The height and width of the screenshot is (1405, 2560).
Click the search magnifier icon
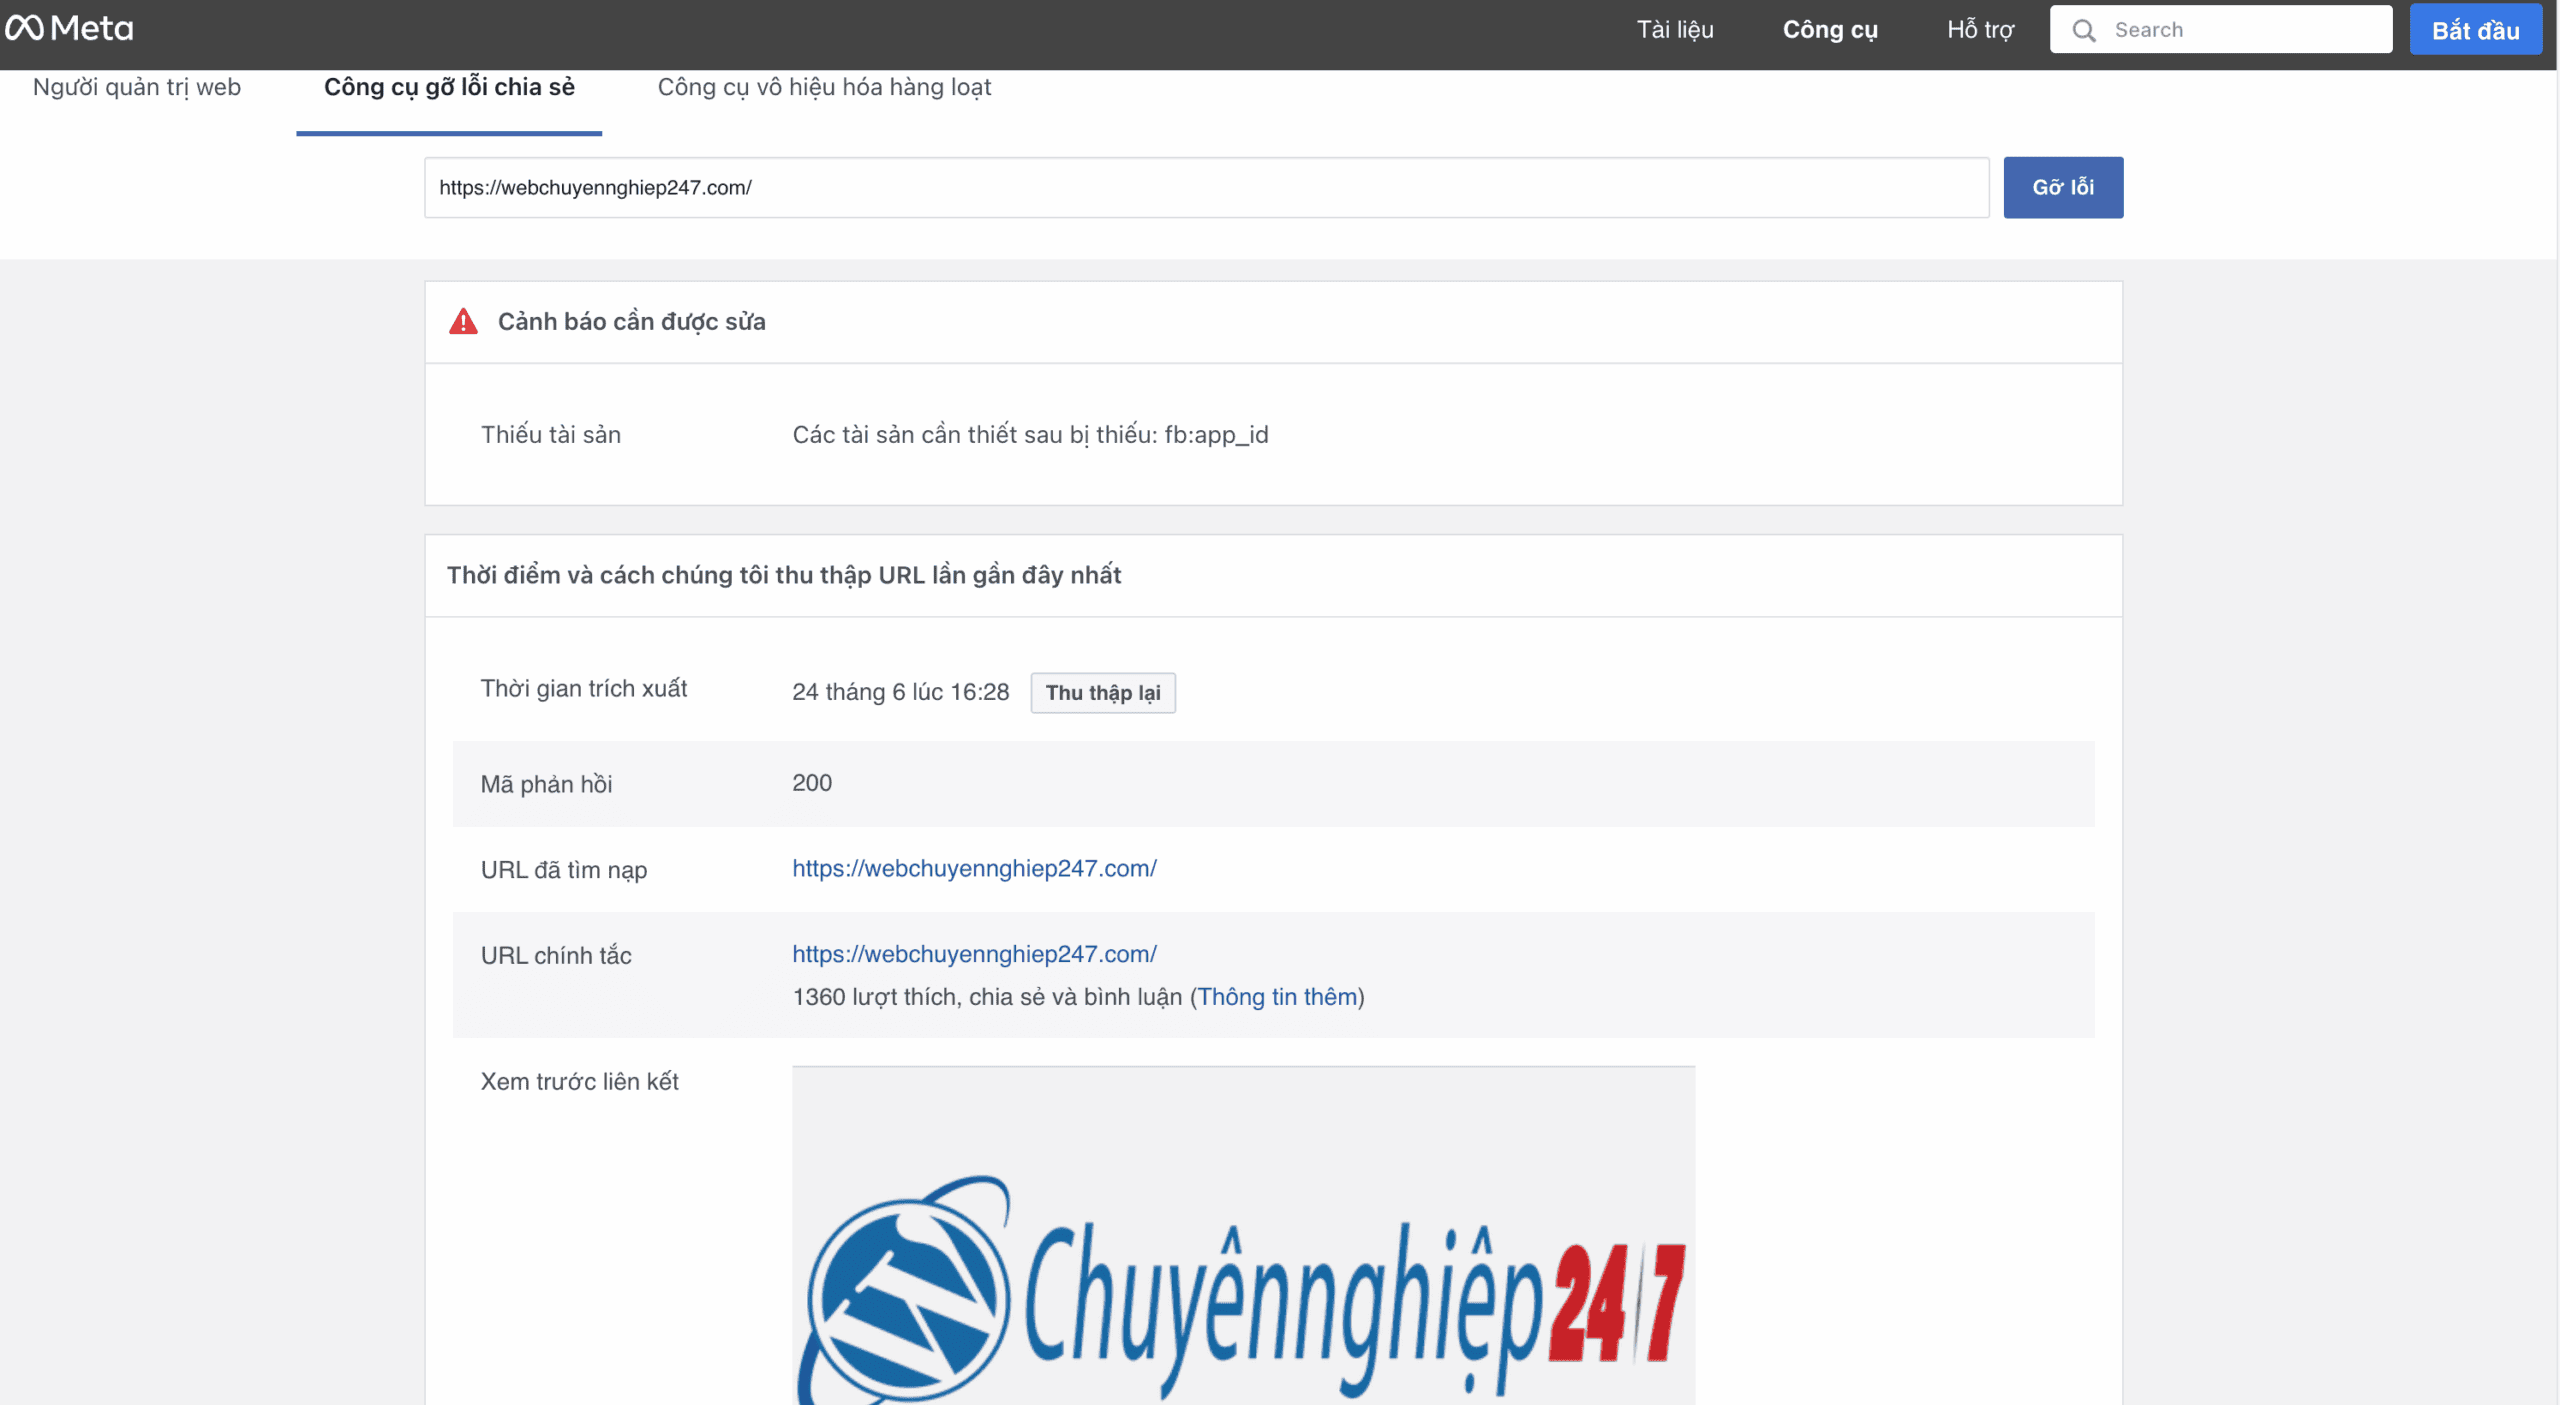2083,29
